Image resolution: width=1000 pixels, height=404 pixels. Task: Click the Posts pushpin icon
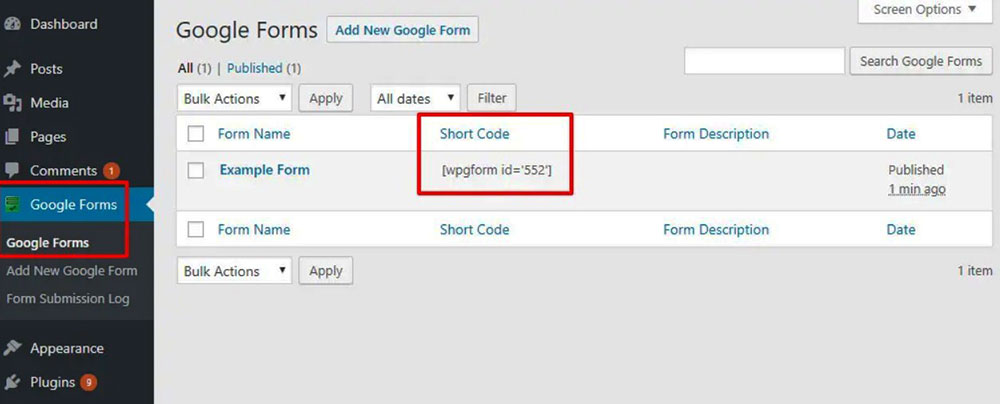(13, 69)
